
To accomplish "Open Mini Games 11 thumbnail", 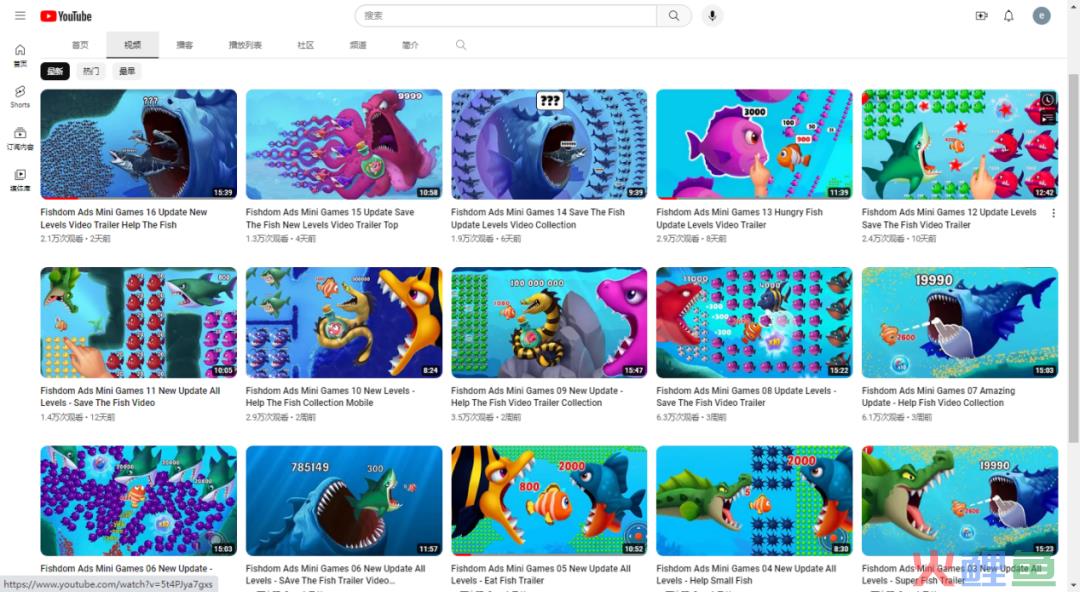I will [x=138, y=323].
